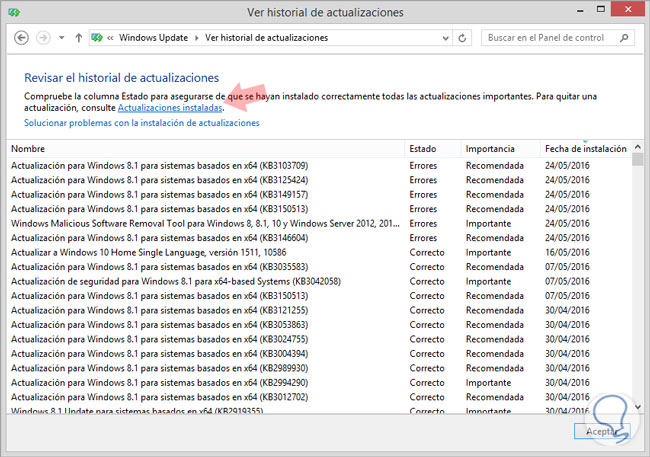The height and width of the screenshot is (457, 650).
Task: Click the Forward arrow navigation button
Action: click(43, 38)
